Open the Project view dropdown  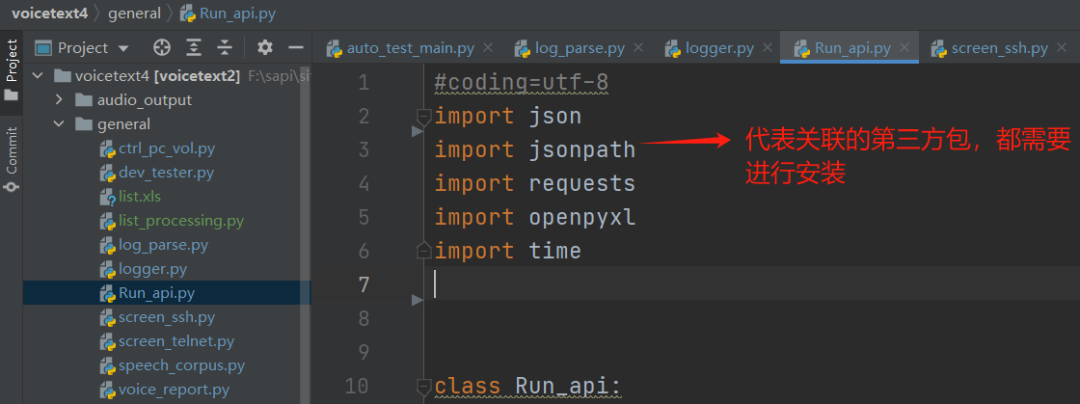(123, 49)
